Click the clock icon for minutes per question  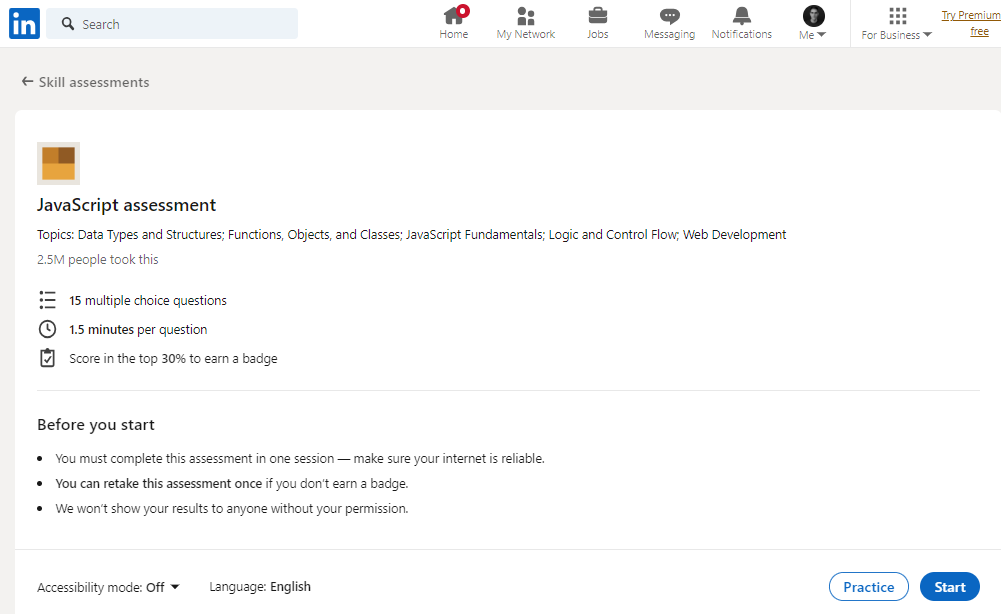(47, 329)
